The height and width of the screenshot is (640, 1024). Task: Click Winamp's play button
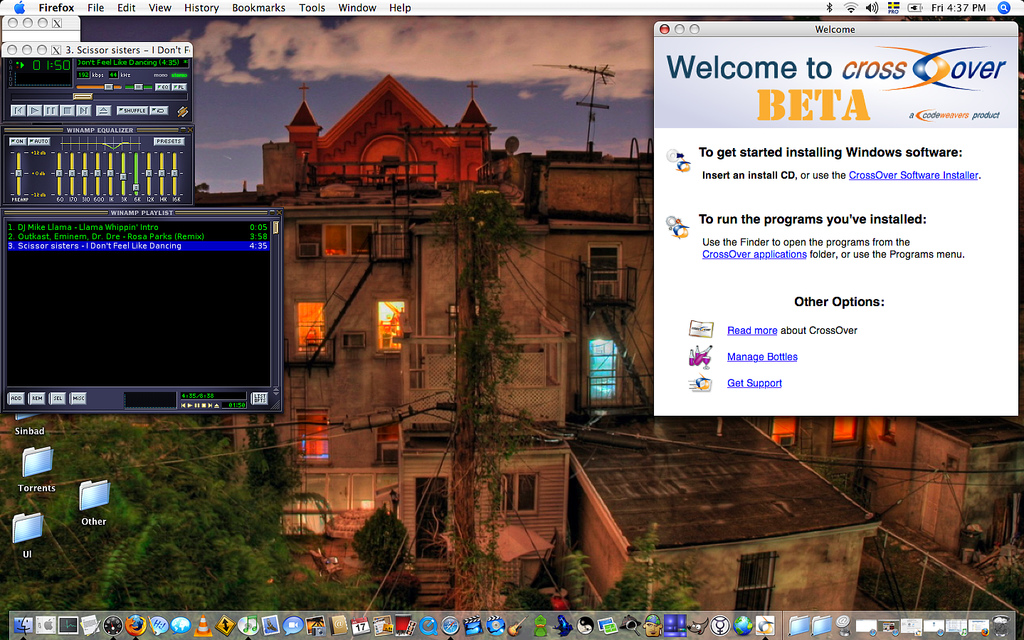34,110
